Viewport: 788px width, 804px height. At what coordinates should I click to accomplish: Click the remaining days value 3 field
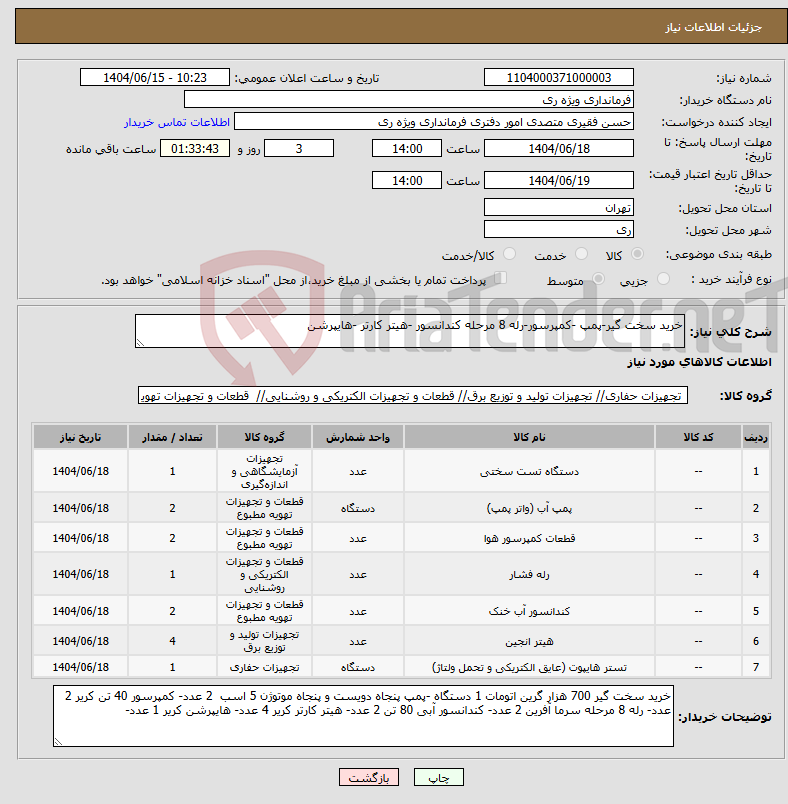click(x=299, y=149)
